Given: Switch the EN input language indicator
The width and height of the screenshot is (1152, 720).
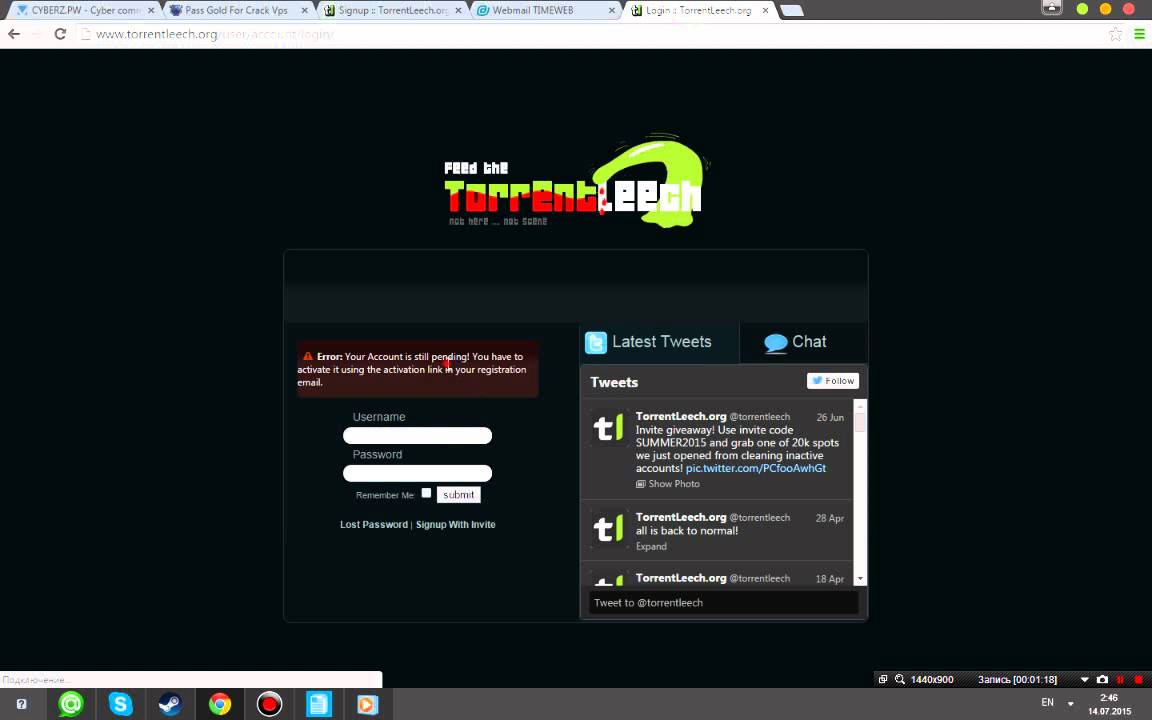Looking at the screenshot, I should pos(1048,703).
